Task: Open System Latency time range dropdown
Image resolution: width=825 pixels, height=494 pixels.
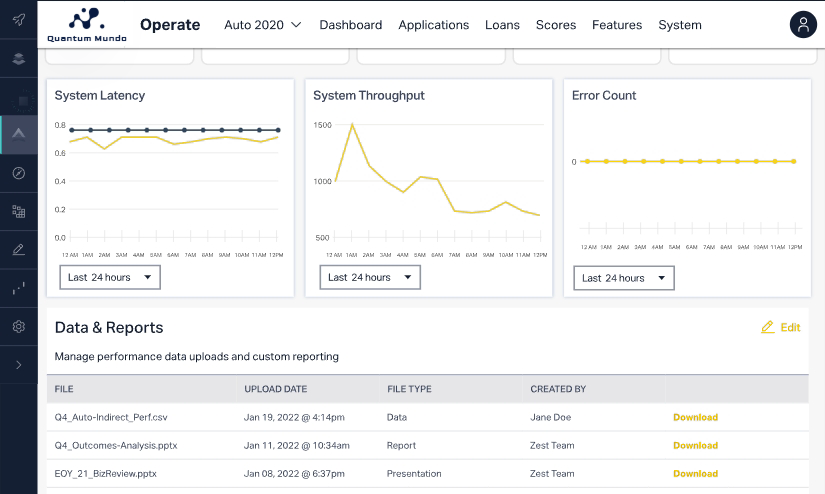Action: tap(110, 277)
